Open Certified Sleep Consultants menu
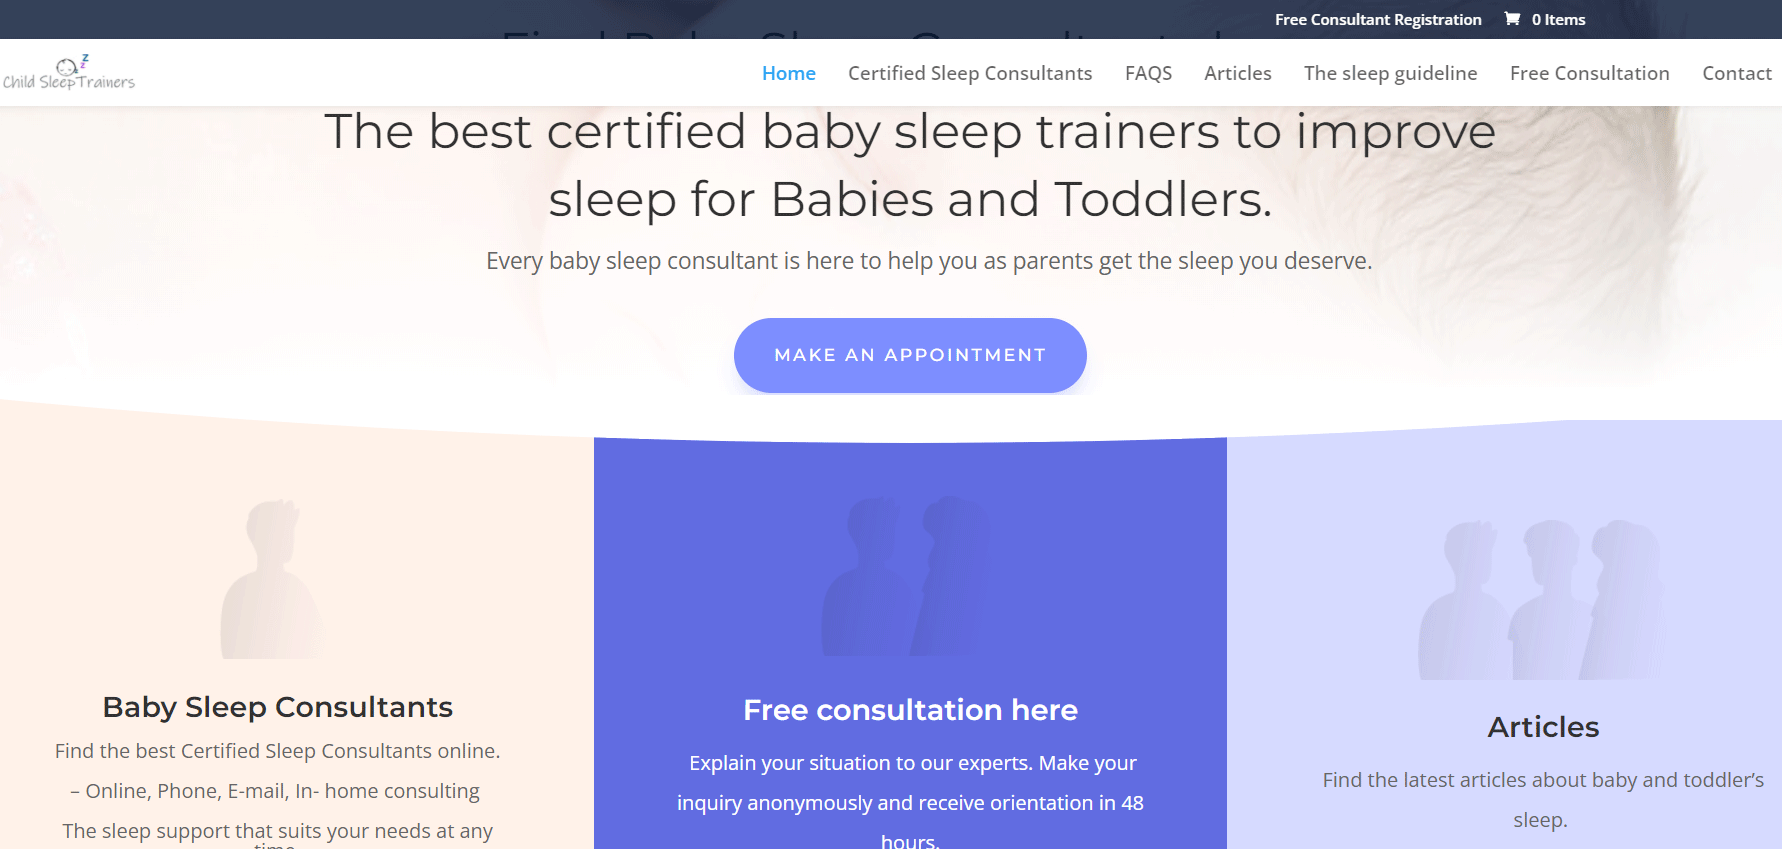The height and width of the screenshot is (849, 1782). [x=969, y=73]
